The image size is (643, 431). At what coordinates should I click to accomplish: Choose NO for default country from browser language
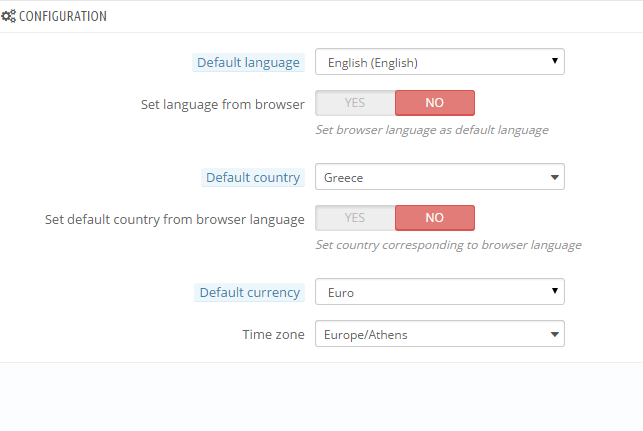[x=434, y=218]
